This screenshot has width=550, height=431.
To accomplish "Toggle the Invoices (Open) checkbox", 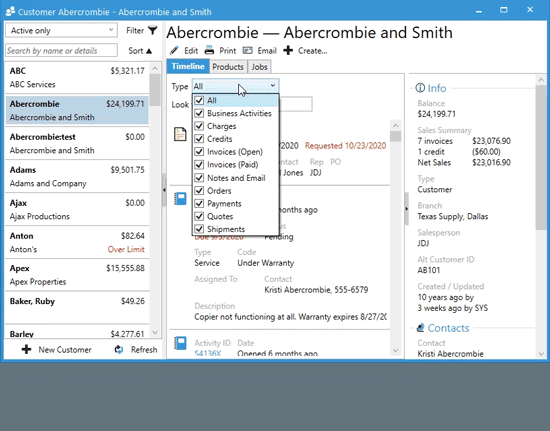I will pos(199,152).
